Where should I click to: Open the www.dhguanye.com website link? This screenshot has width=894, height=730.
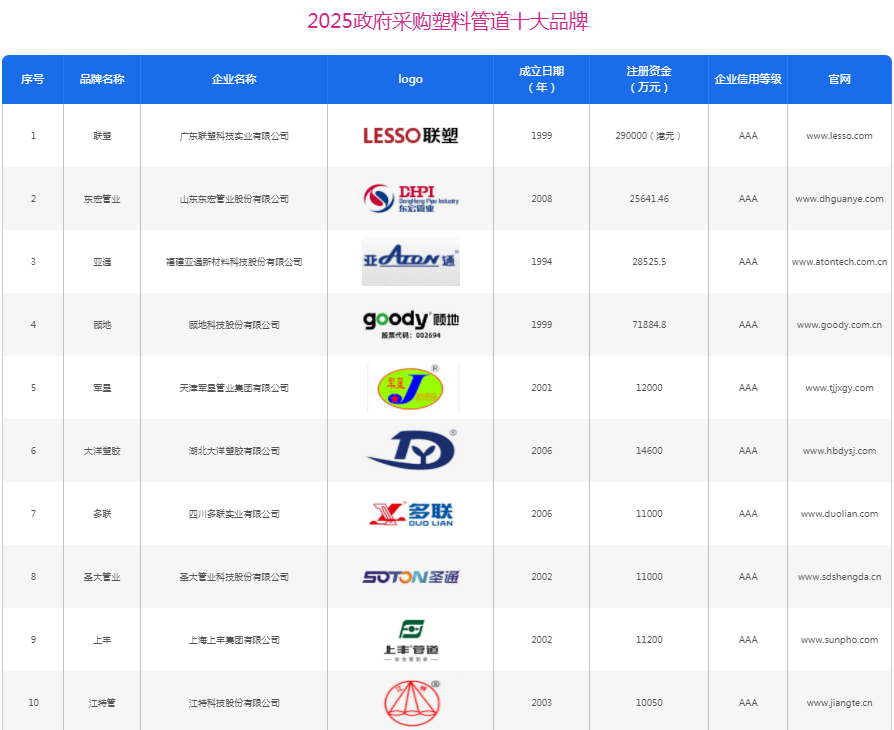839,199
